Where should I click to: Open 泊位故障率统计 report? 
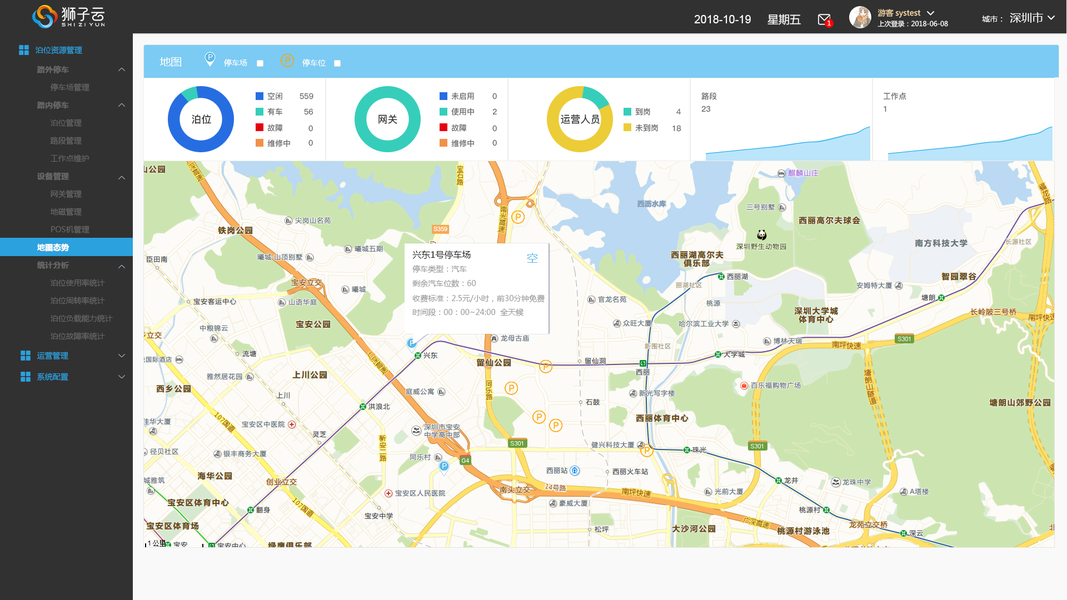[77, 335]
